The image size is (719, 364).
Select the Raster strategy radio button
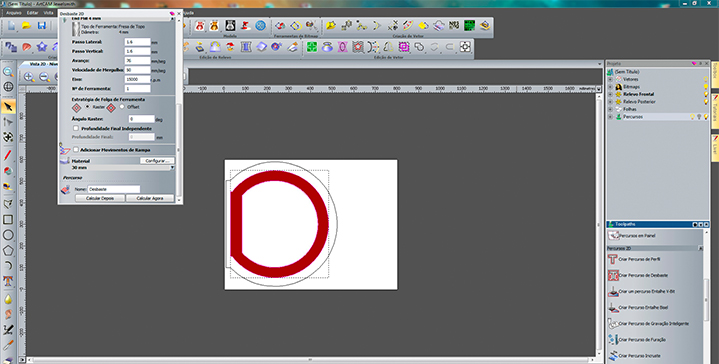pos(88,106)
